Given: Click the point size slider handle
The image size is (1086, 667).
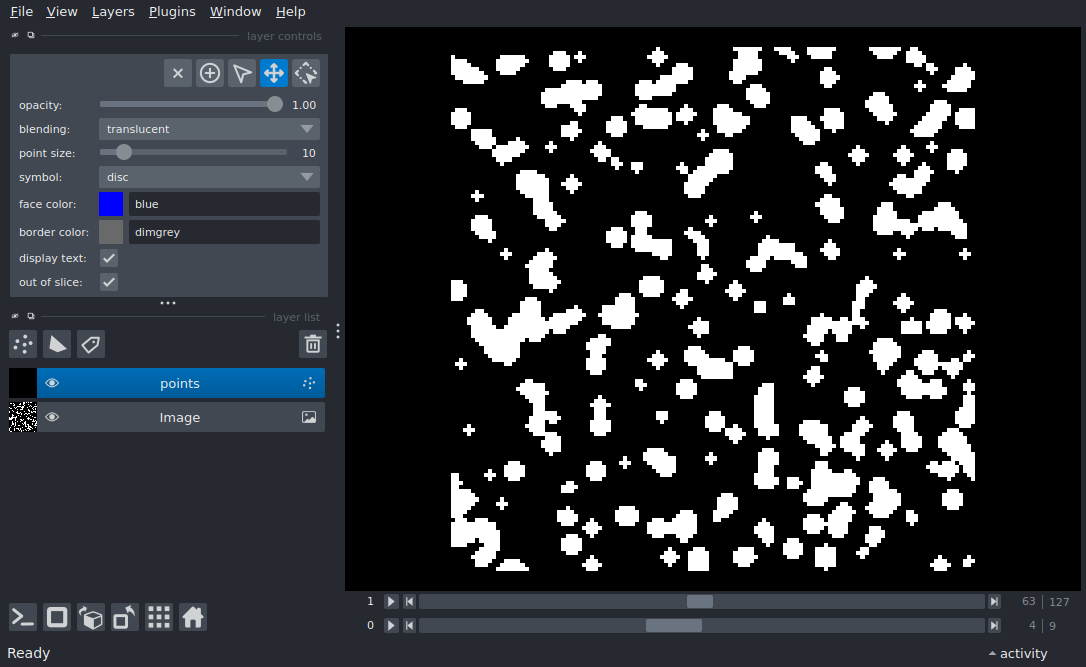Looking at the screenshot, I should point(123,152).
